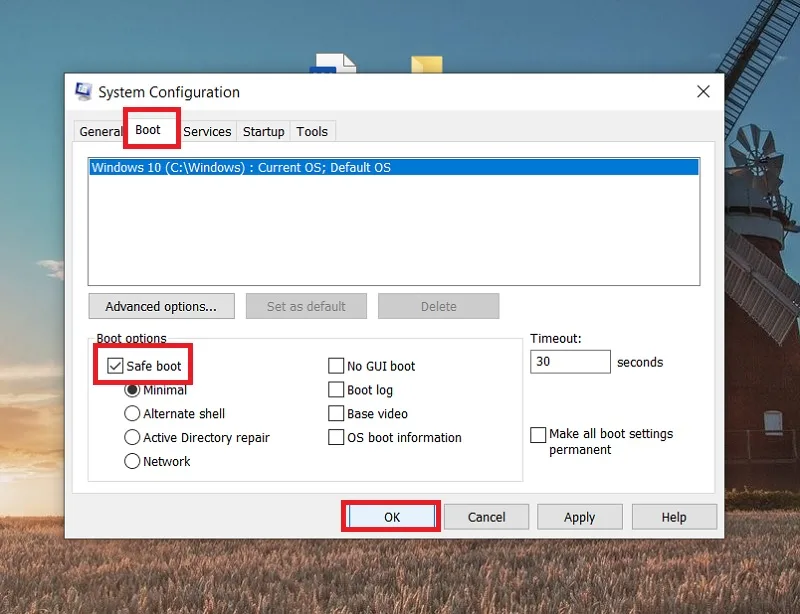Enable Base video option
The image size is (800, 614).
coord(336,413)
